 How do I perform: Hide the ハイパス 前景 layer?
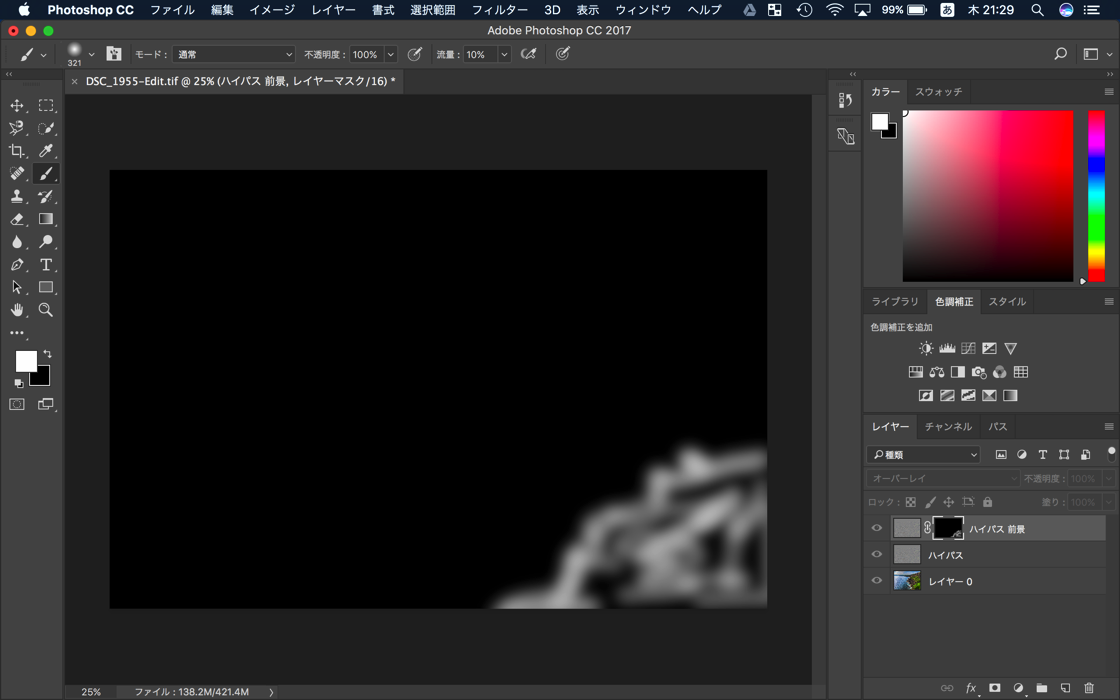[877, 528]
